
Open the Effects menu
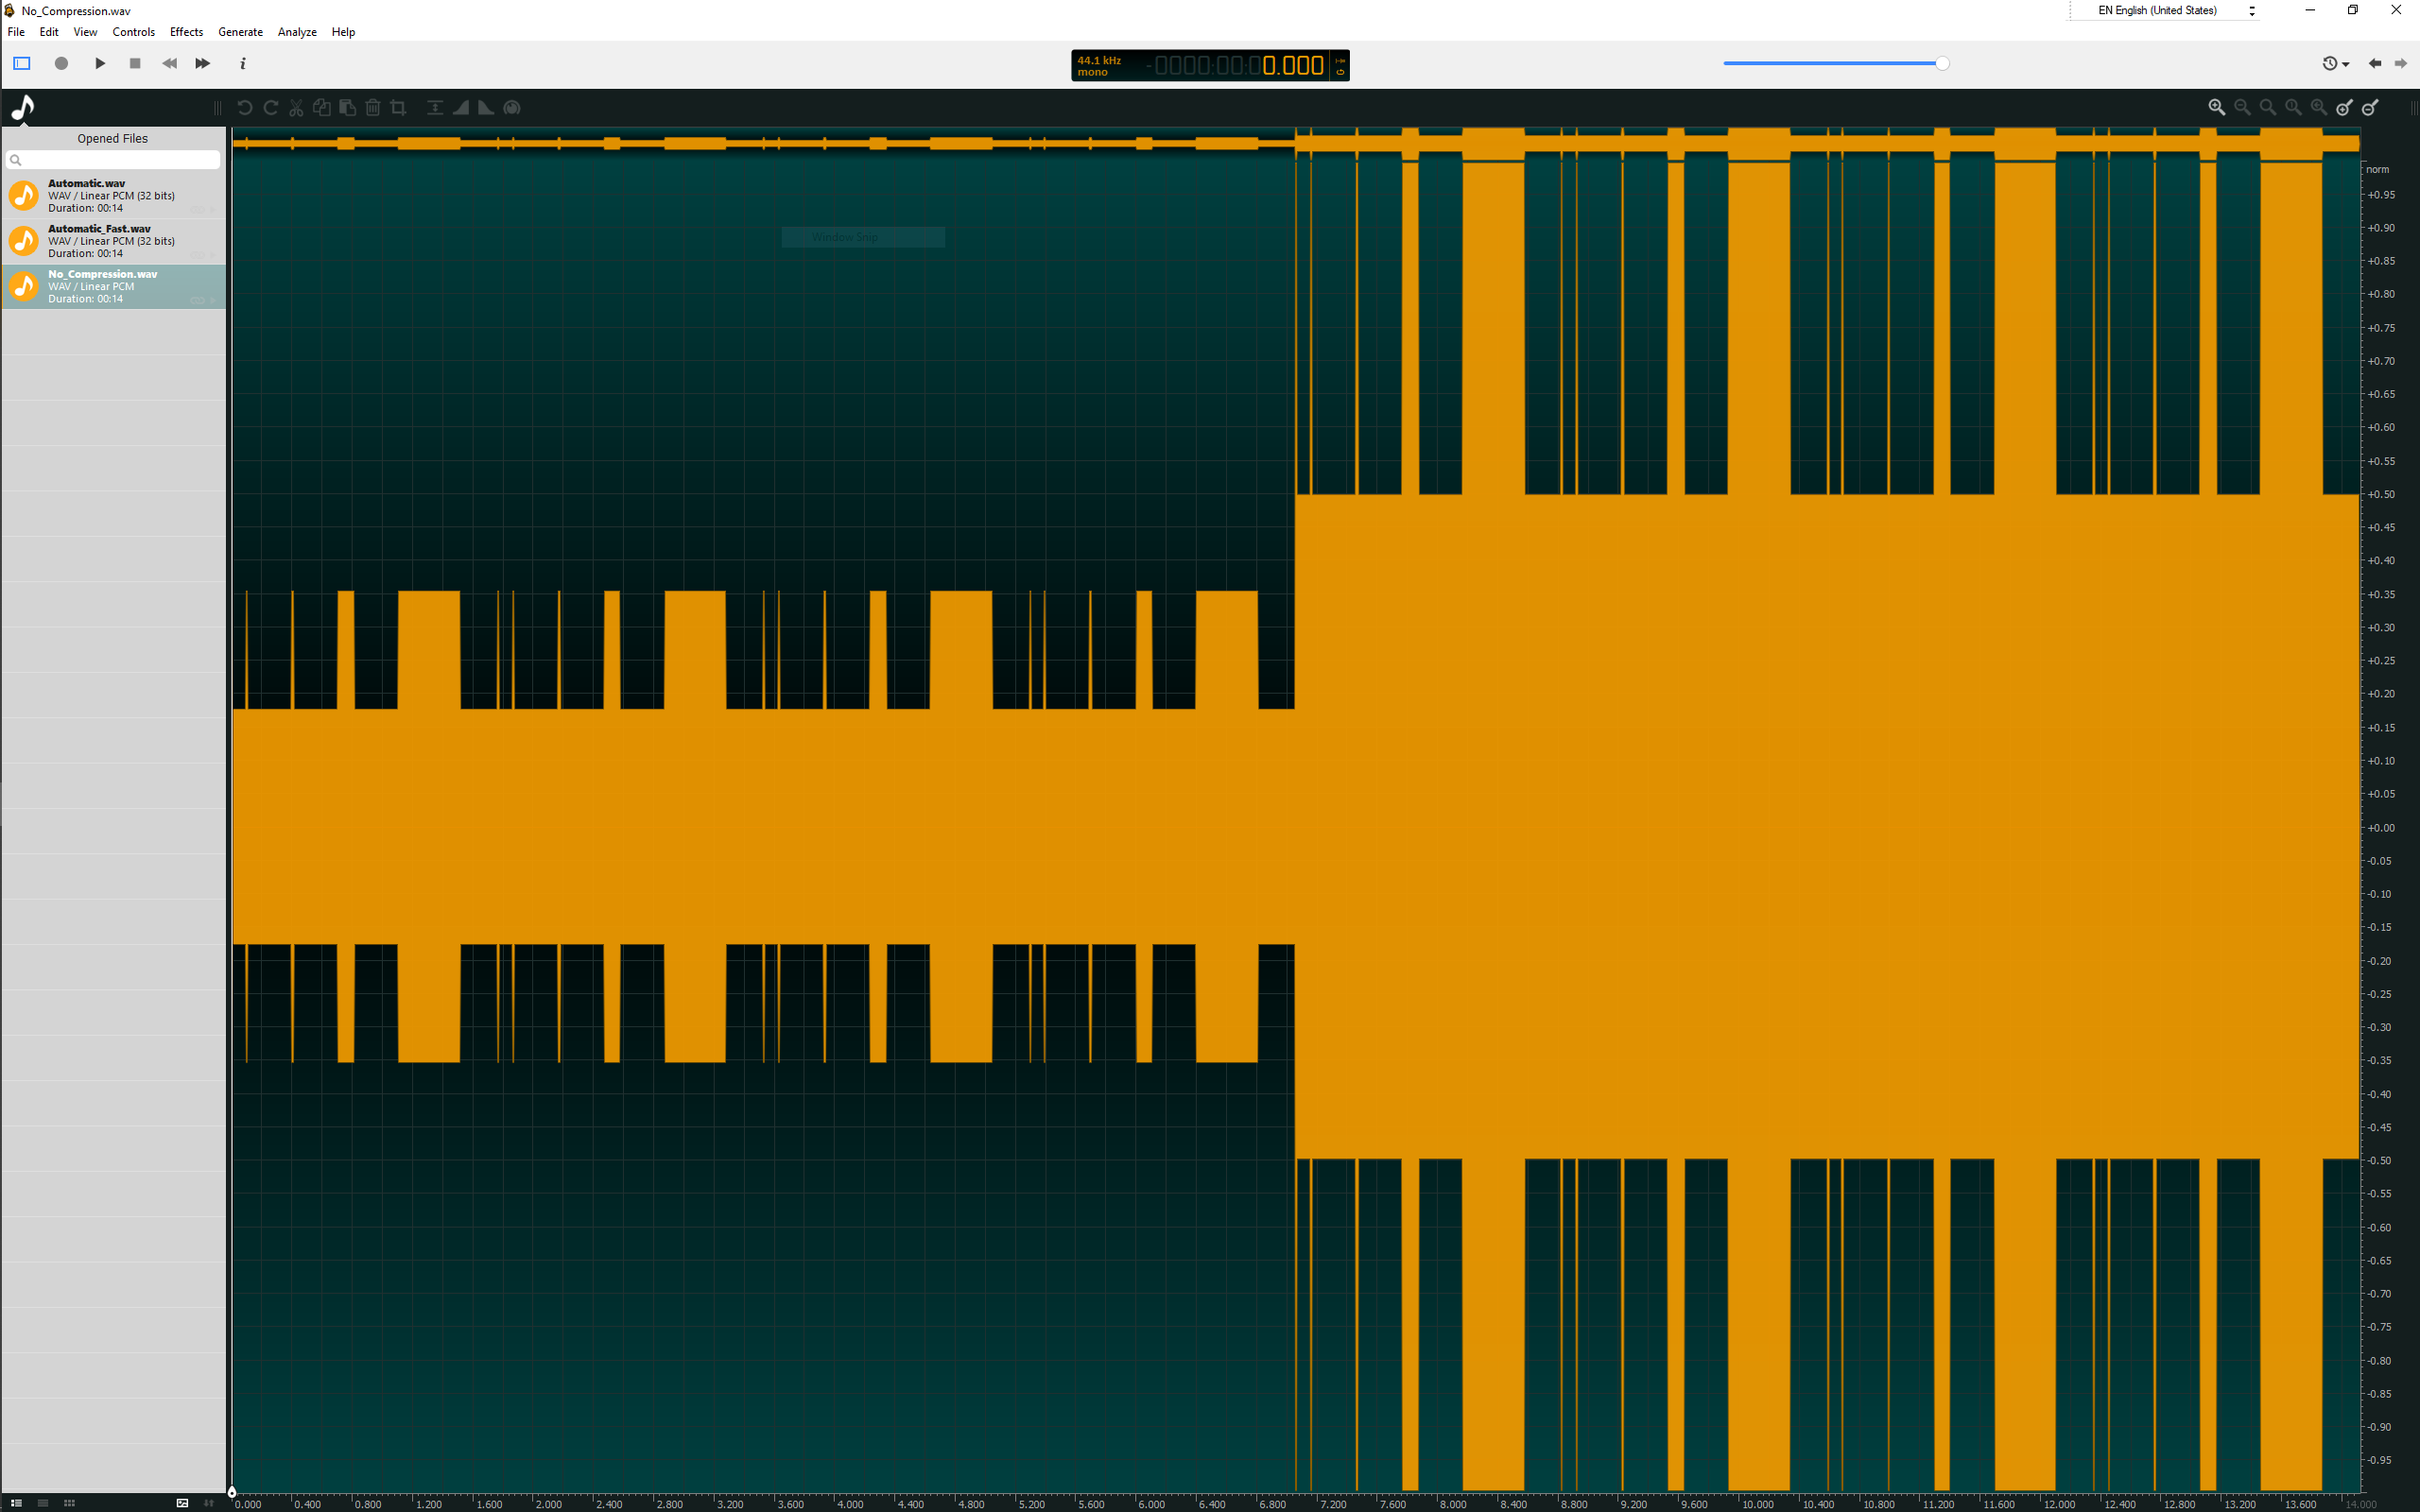(186, 32)
